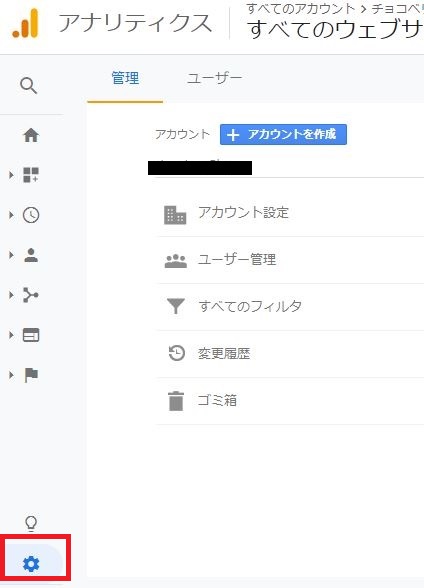This screenshot has height=588, width=424.
Task: Click the funnel icon for すべてのフィルタ
Action: click(x=175, y=306)
